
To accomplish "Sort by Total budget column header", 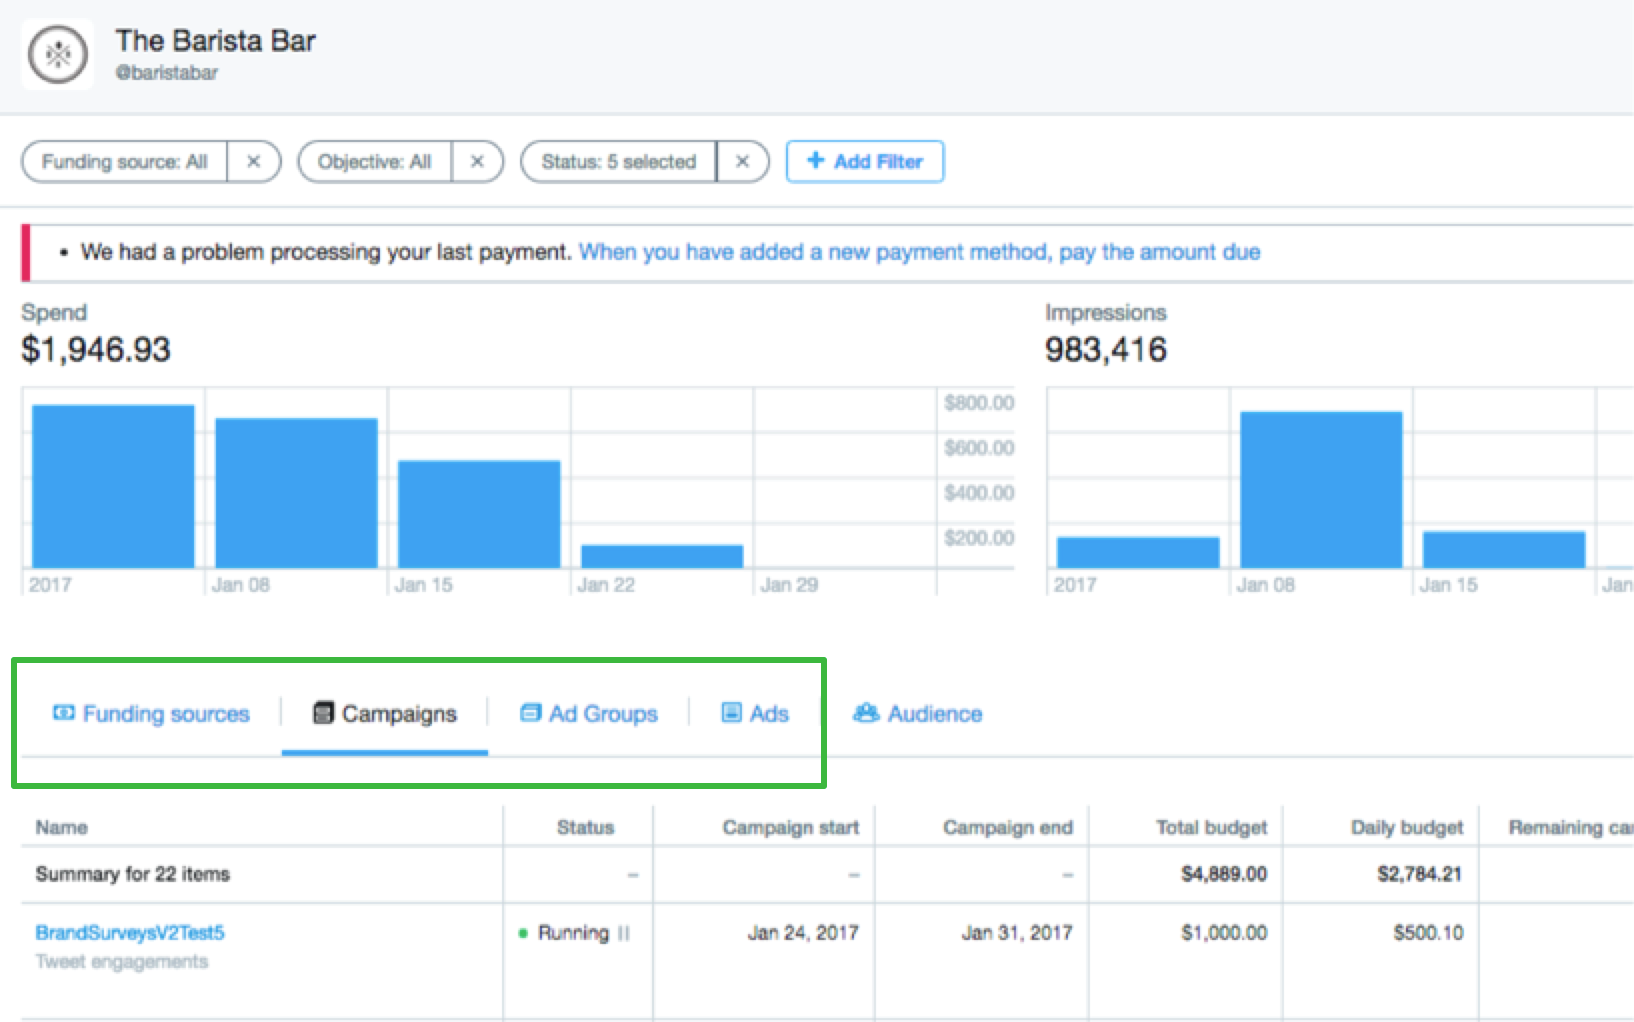I will [1212, 828].
